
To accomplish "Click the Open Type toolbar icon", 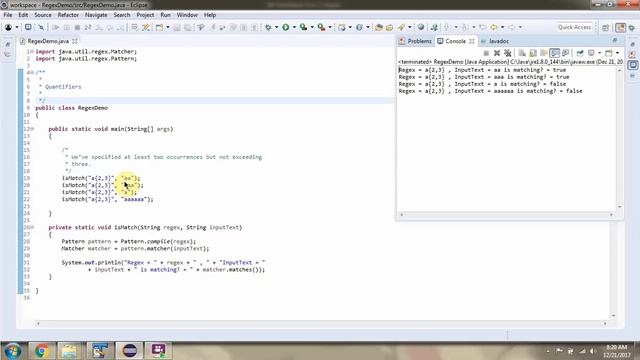I will coord(379,27).
